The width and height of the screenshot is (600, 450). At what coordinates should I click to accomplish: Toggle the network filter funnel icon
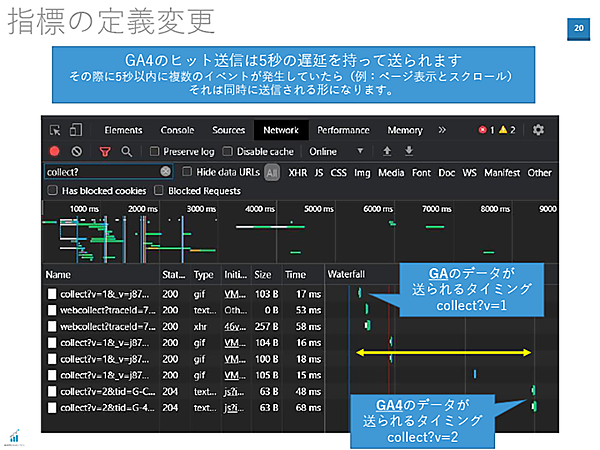(x=104, y=151)
